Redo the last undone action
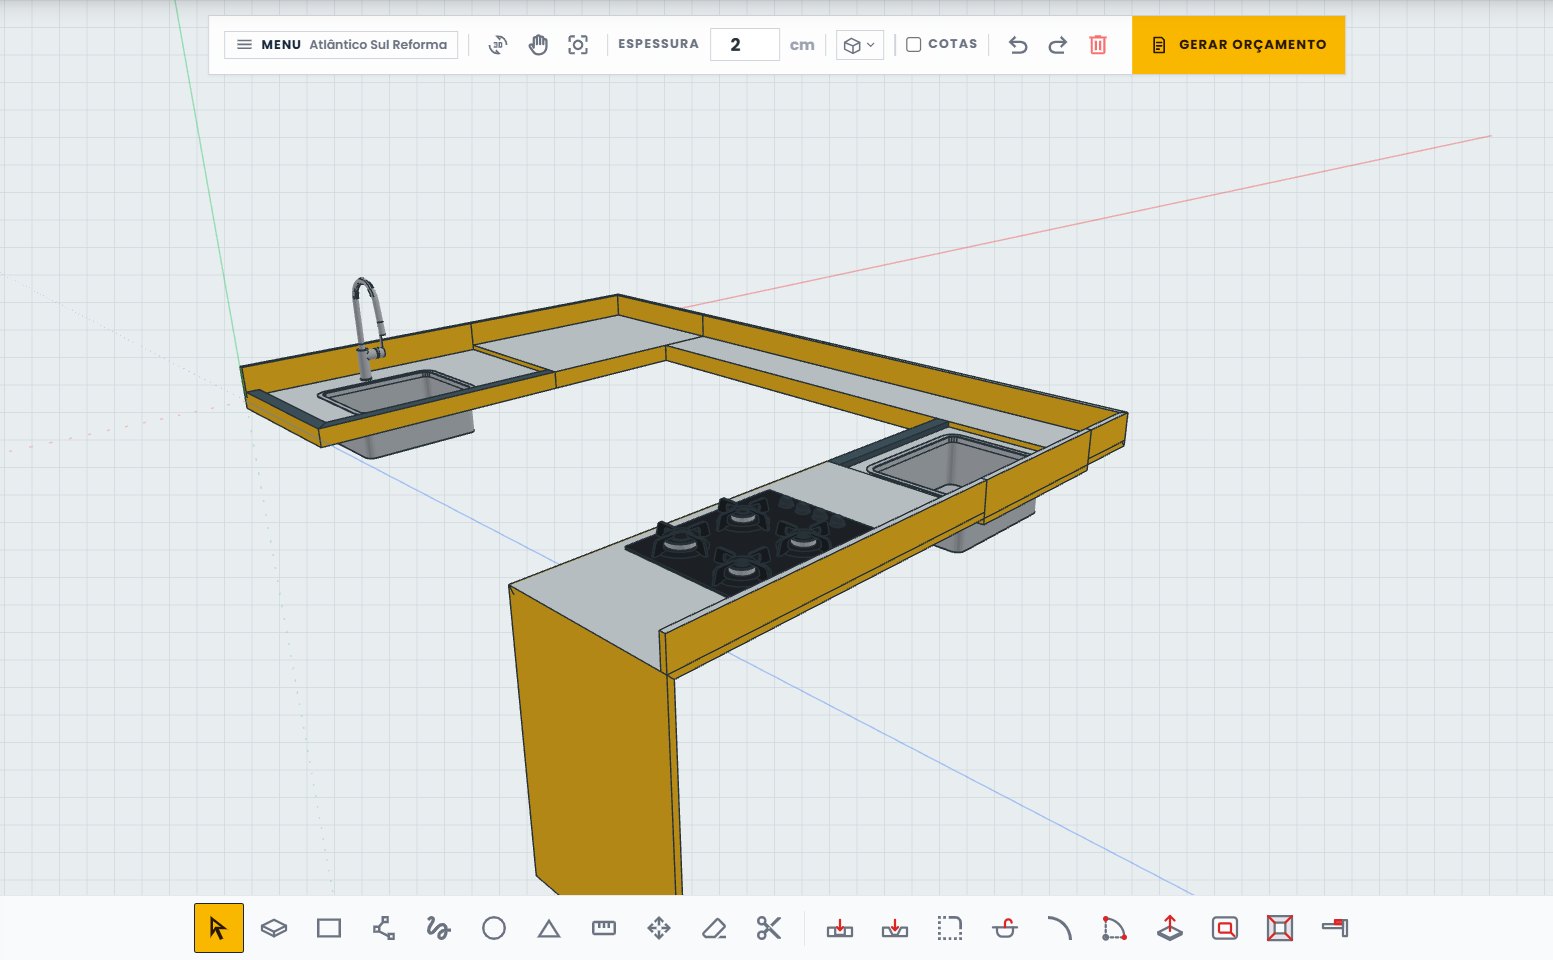The image size is (1553, 960). (1058, 44)
